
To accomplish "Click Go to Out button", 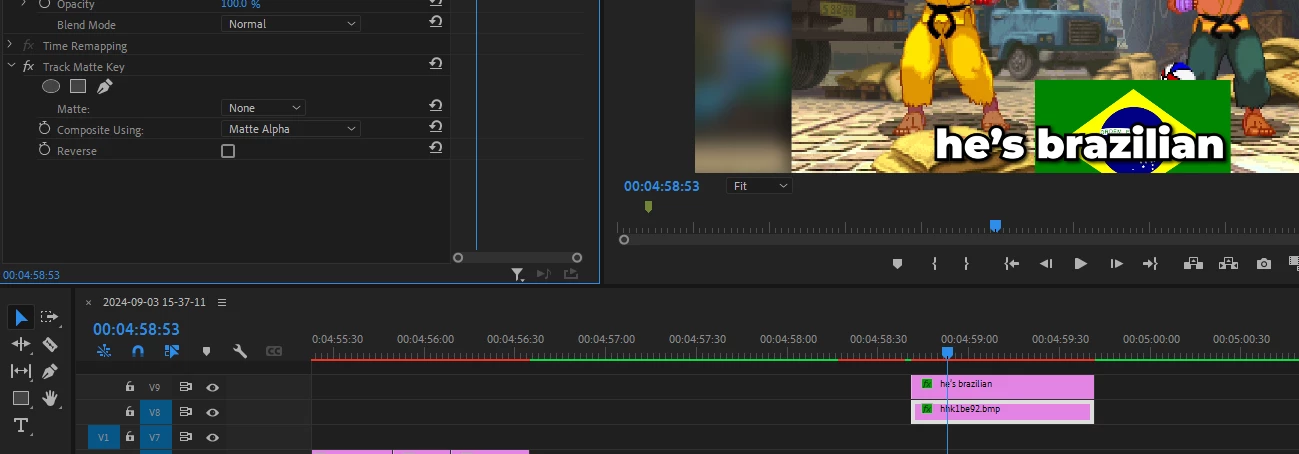I will [x=1150, y=264].
